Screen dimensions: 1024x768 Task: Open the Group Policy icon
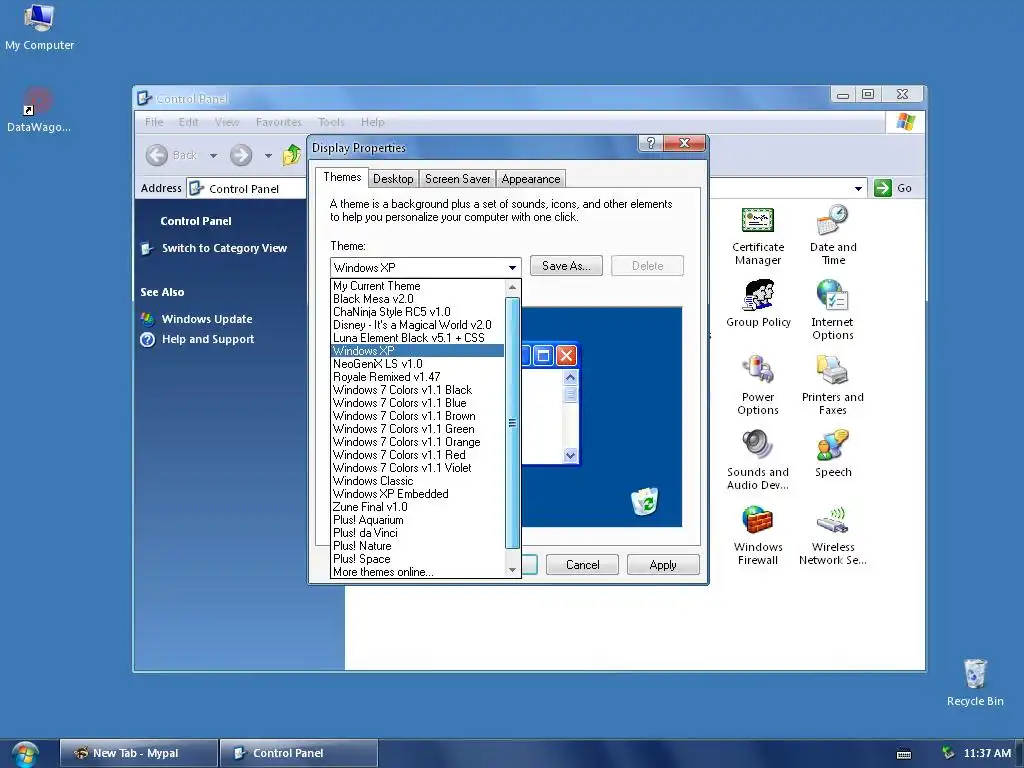click(x=758, y=295)
